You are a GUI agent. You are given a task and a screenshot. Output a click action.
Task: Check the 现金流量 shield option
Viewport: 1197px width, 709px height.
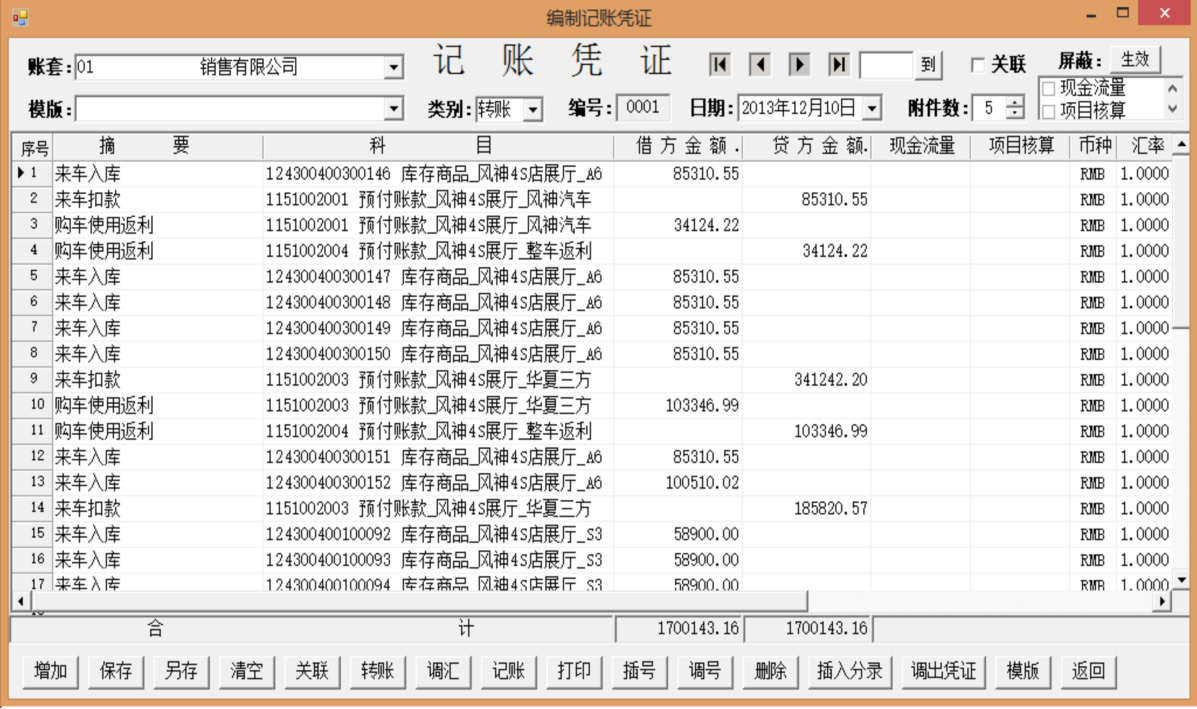pos(1048,90)
